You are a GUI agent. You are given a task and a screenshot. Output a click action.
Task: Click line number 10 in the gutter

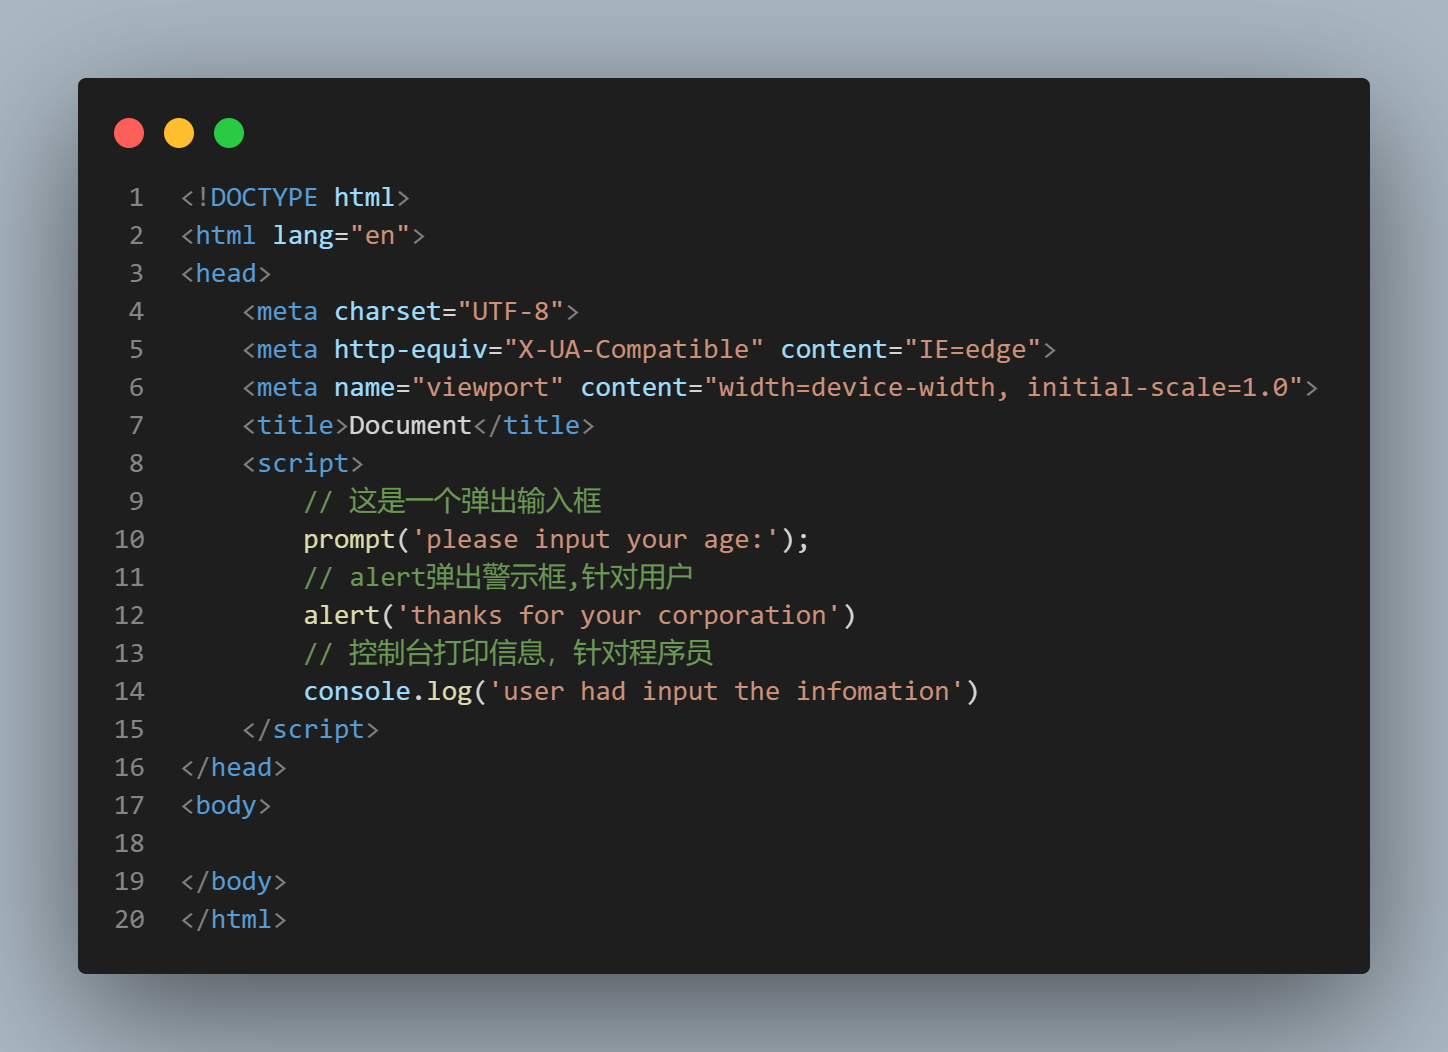[x=129, y=539]
